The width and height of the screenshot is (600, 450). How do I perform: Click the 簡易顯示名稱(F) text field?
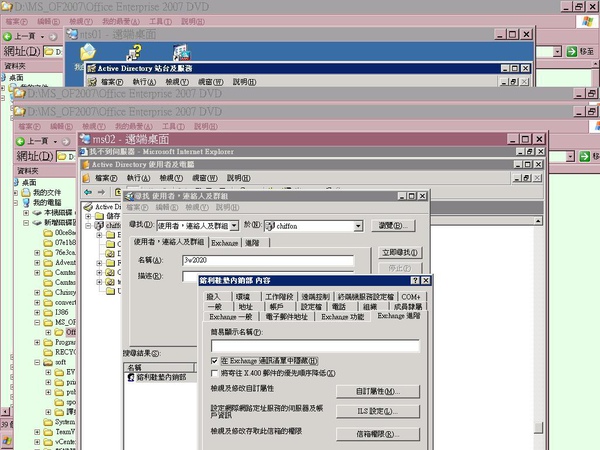point(315,346)
